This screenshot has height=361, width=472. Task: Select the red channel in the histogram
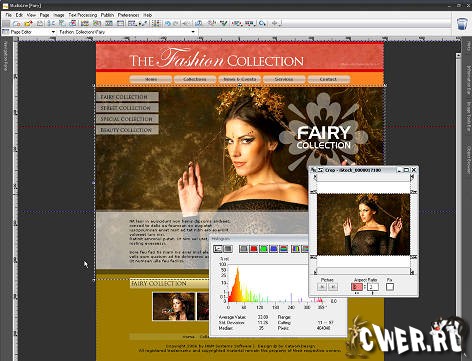point(254,249)
